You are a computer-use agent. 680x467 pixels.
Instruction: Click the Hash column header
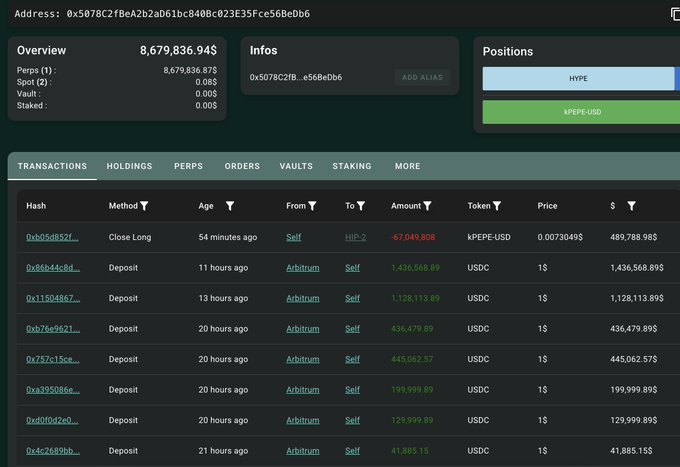(36, 206)
